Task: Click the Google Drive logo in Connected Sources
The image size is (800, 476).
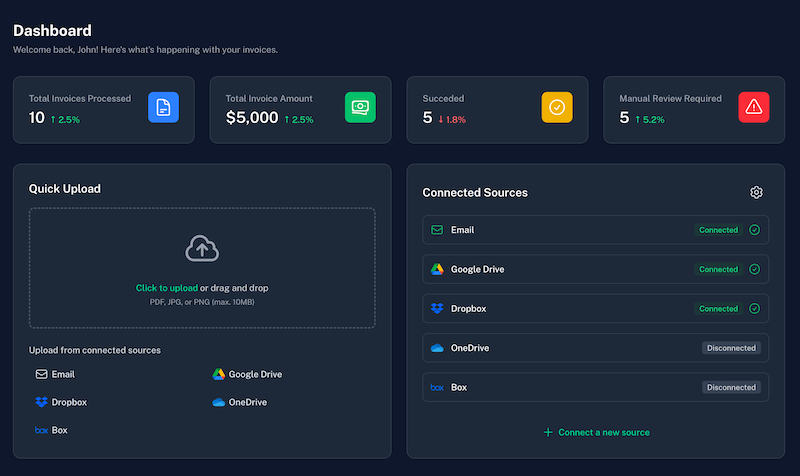Action: point(437,269)
